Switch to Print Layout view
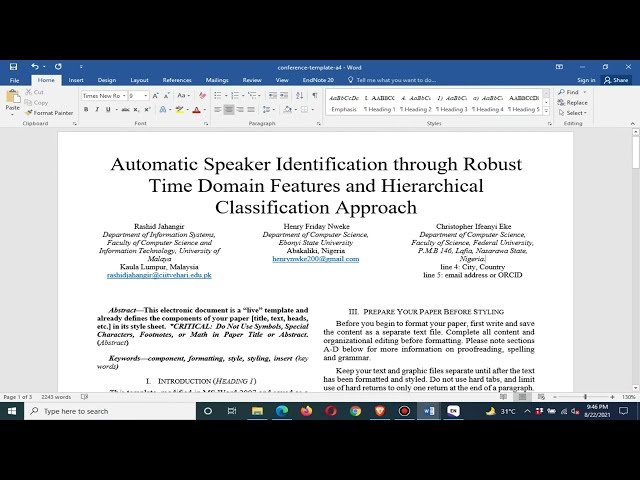The image size is (640, 480). (x=522, y=397)
